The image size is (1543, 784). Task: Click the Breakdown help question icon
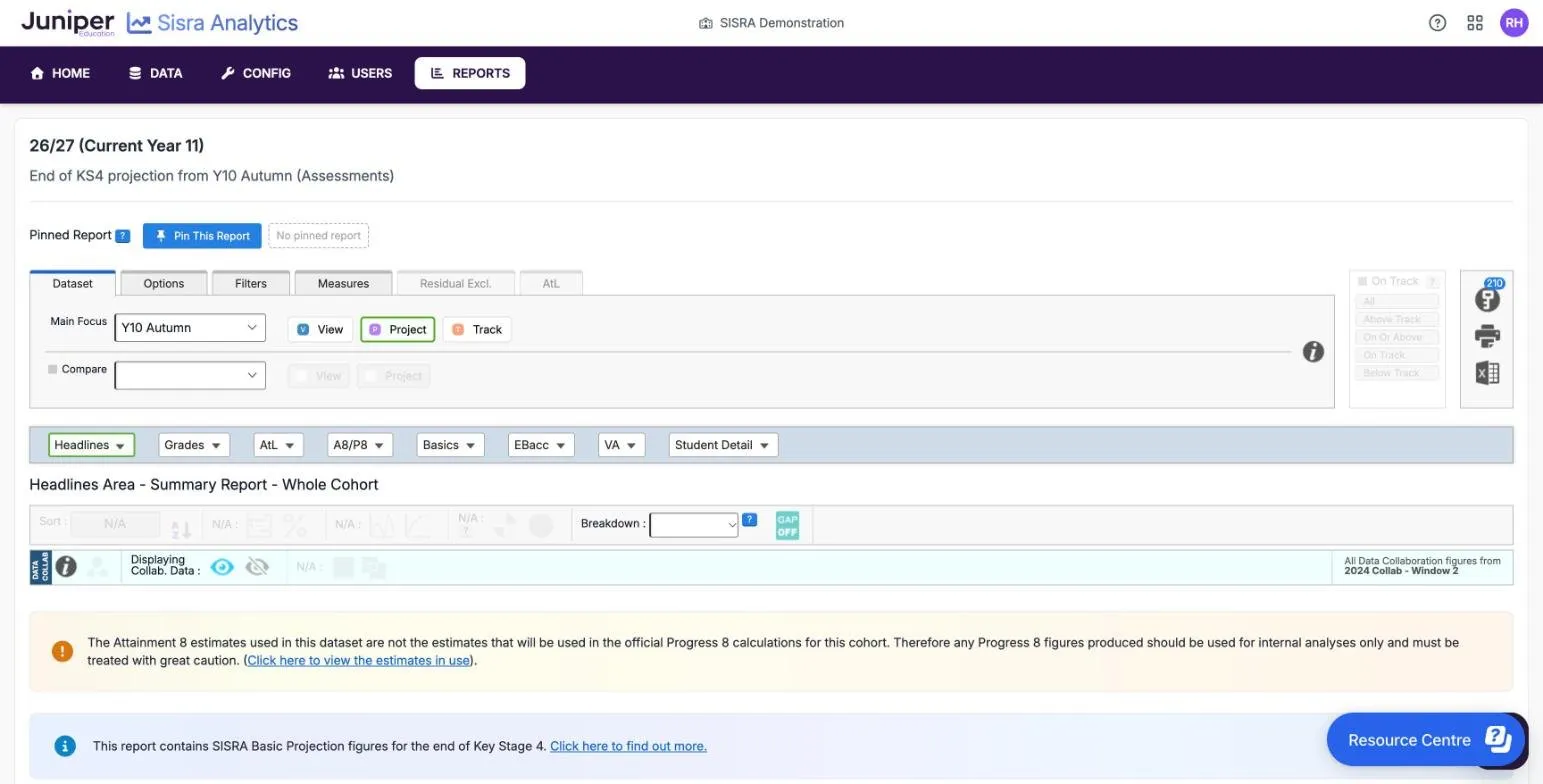[x=750, y=520]
